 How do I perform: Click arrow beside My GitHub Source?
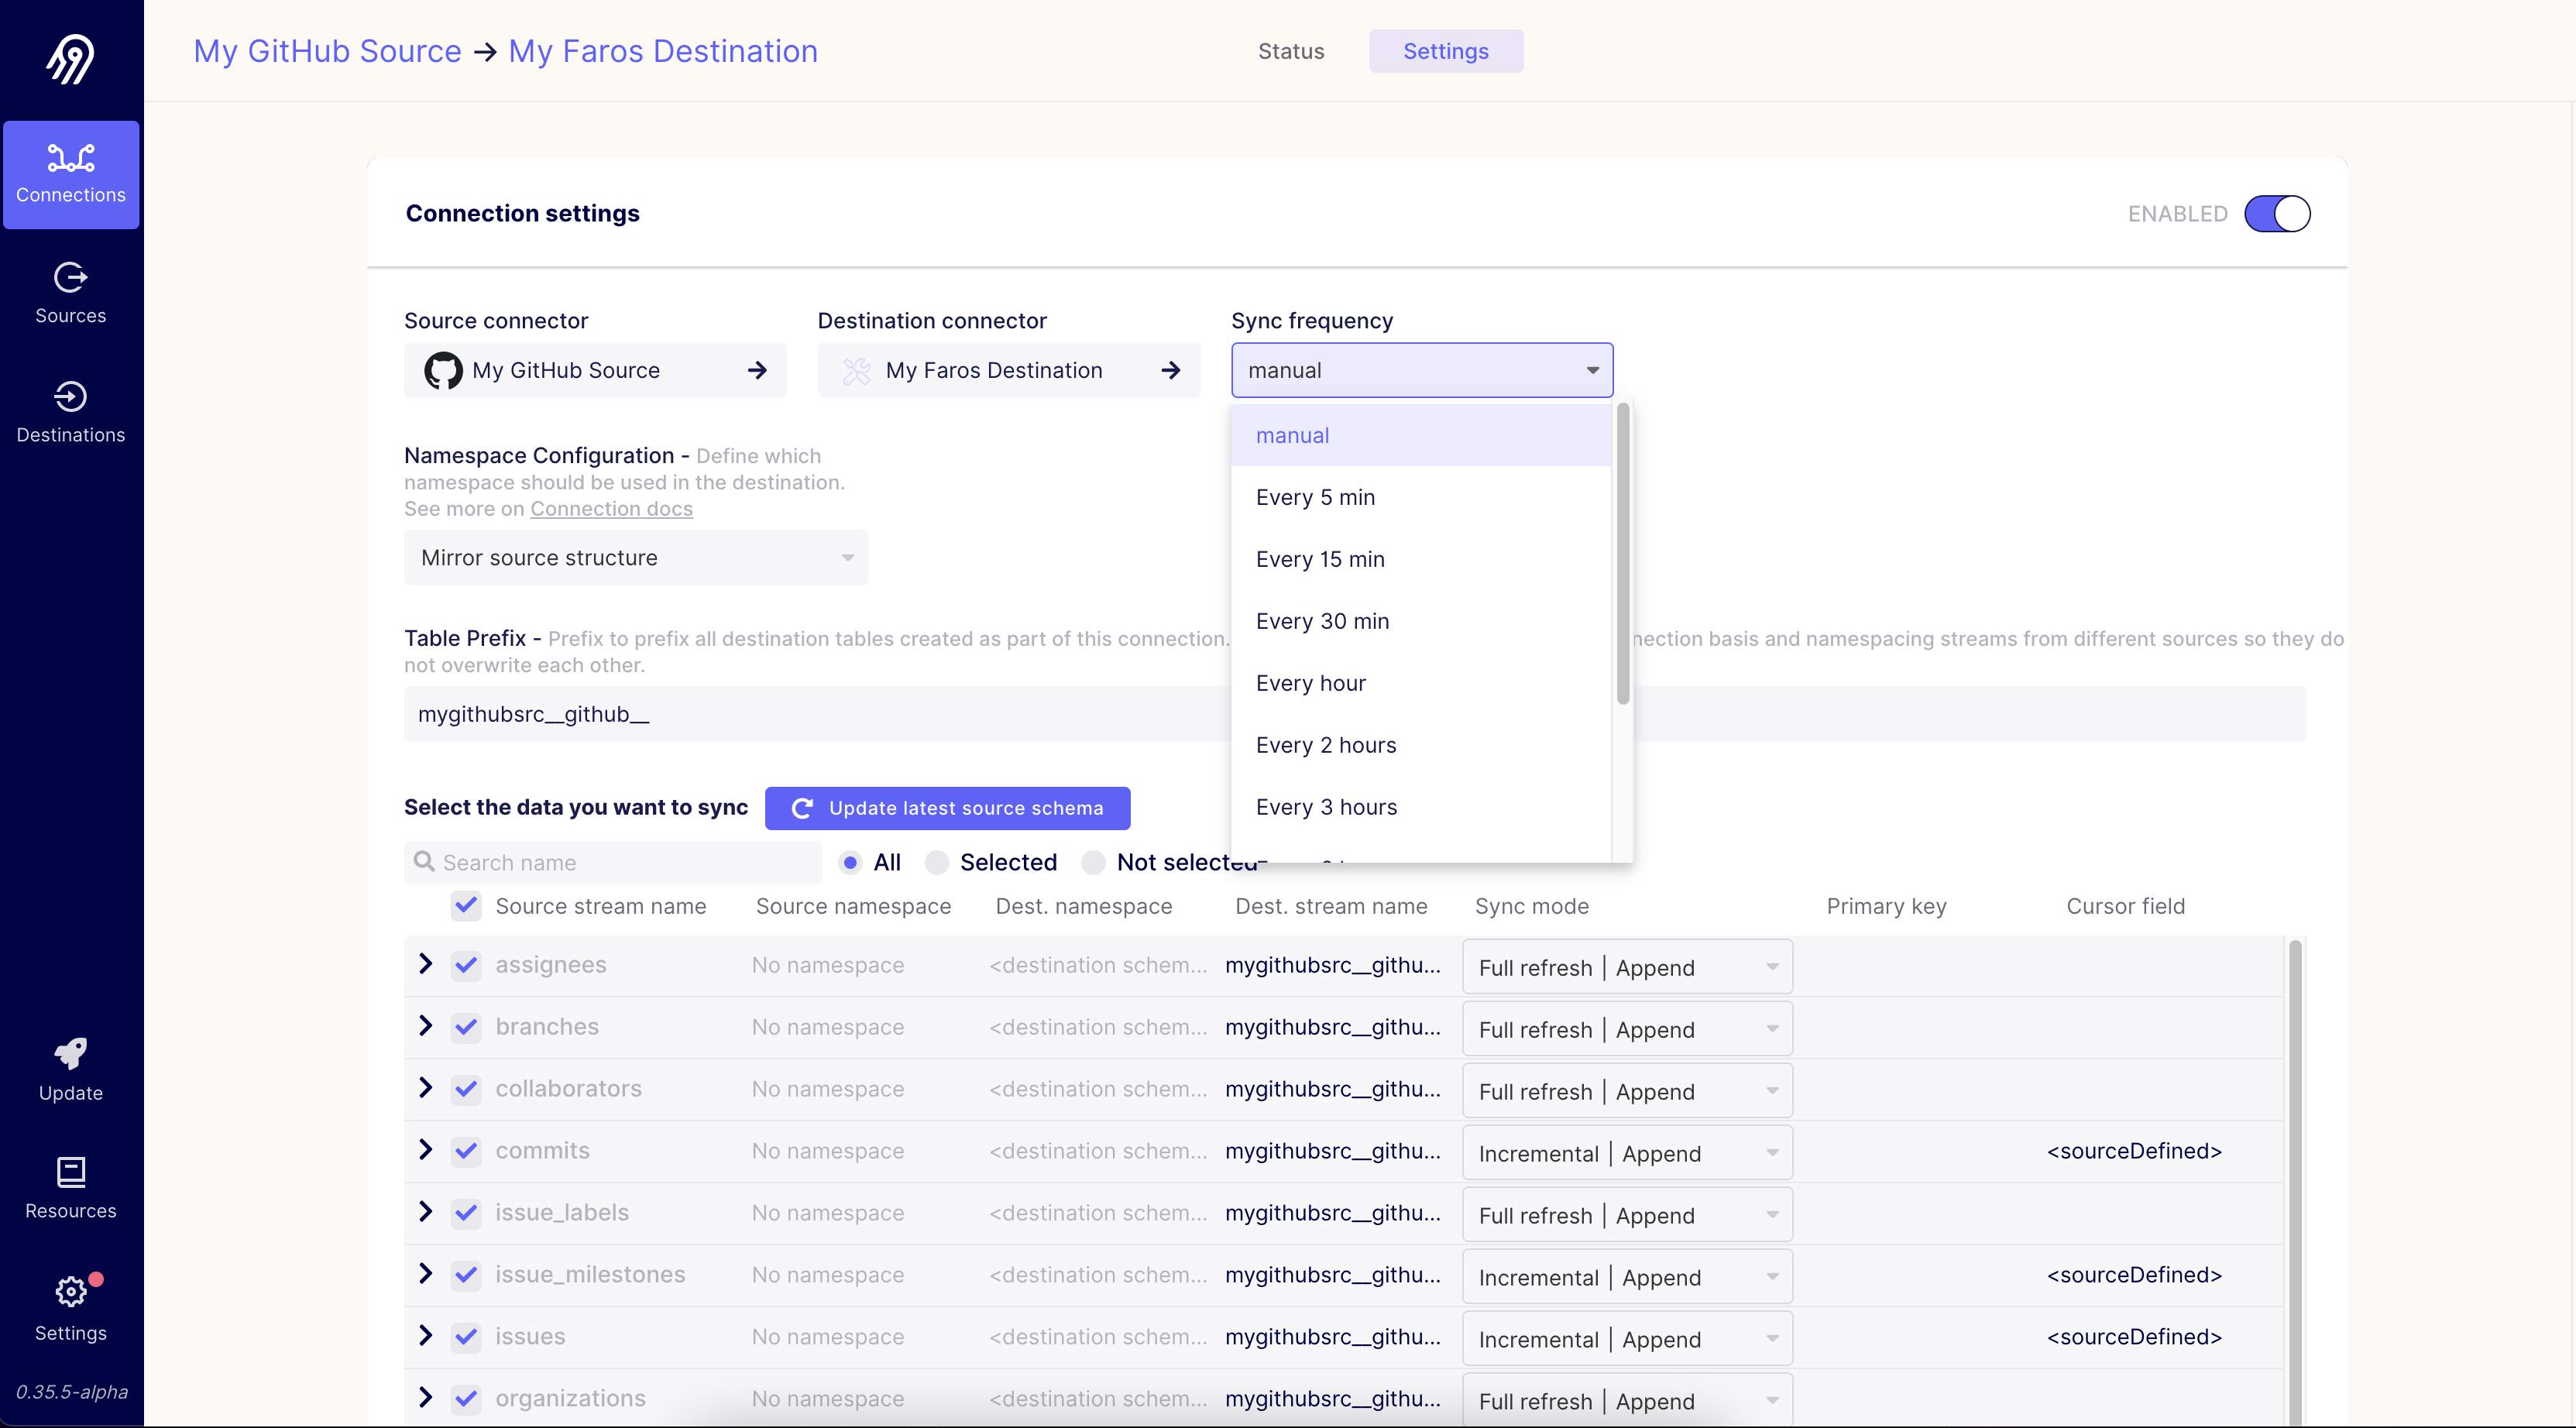pyautogui.click(x=757, y=371)
